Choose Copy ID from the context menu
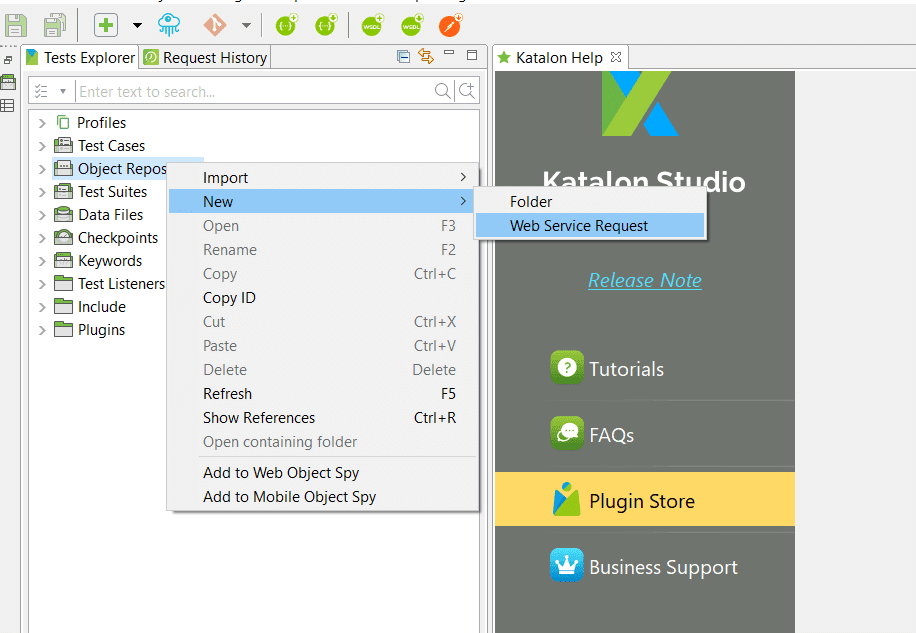 coord(322,298)
